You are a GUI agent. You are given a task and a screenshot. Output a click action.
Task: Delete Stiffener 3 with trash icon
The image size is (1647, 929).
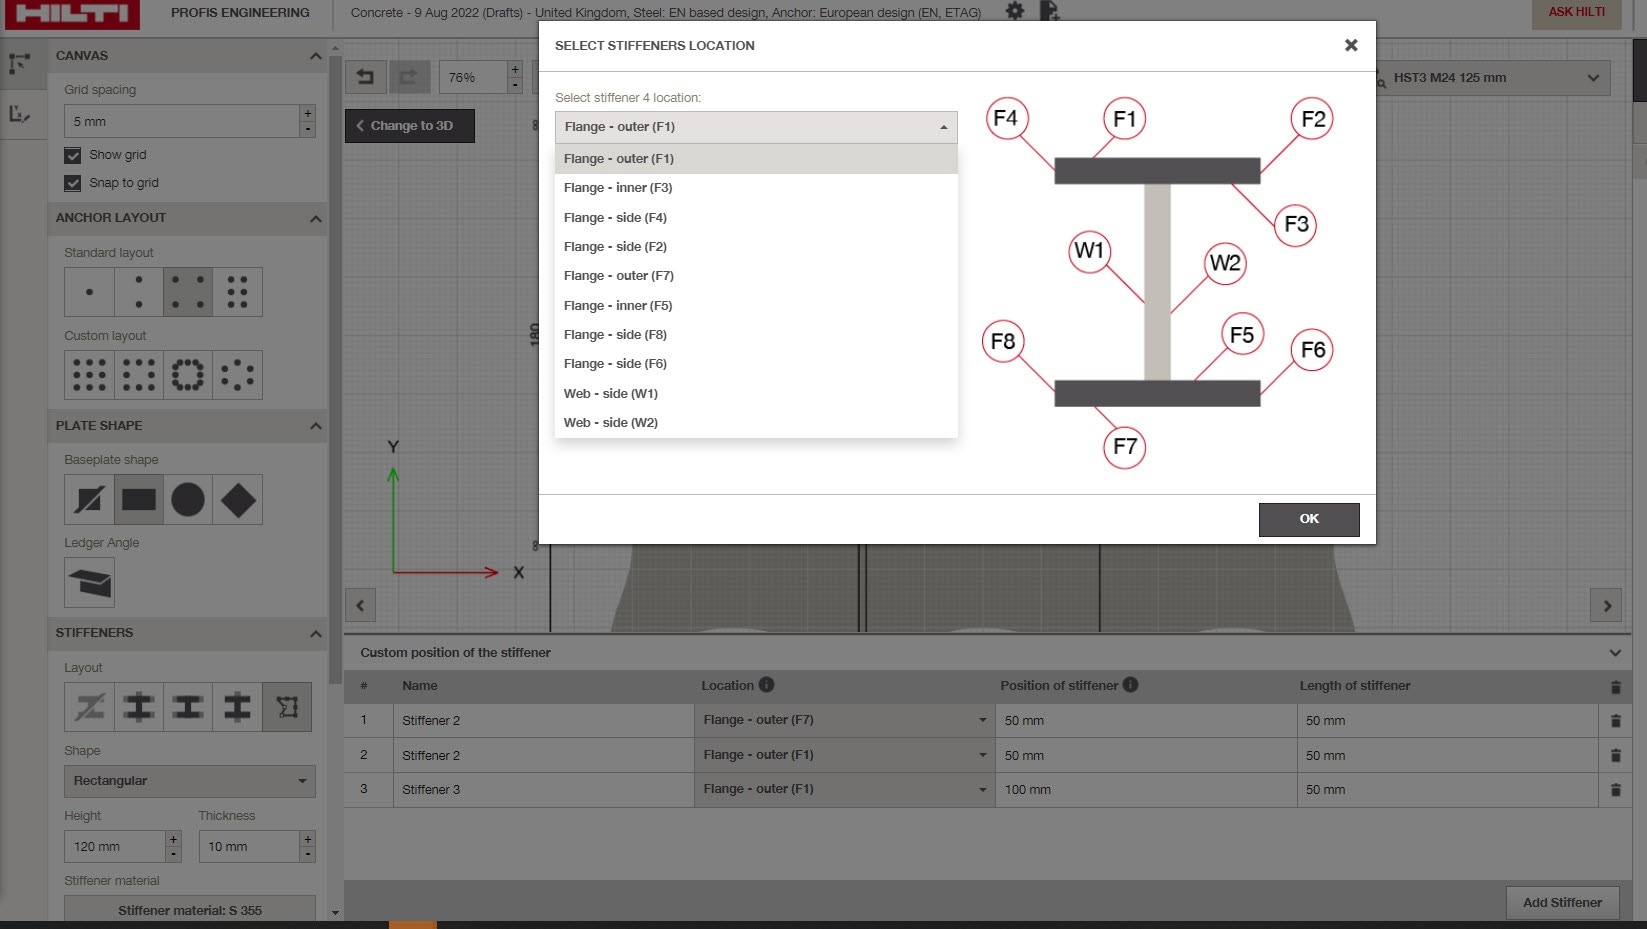pos(1615,790)
